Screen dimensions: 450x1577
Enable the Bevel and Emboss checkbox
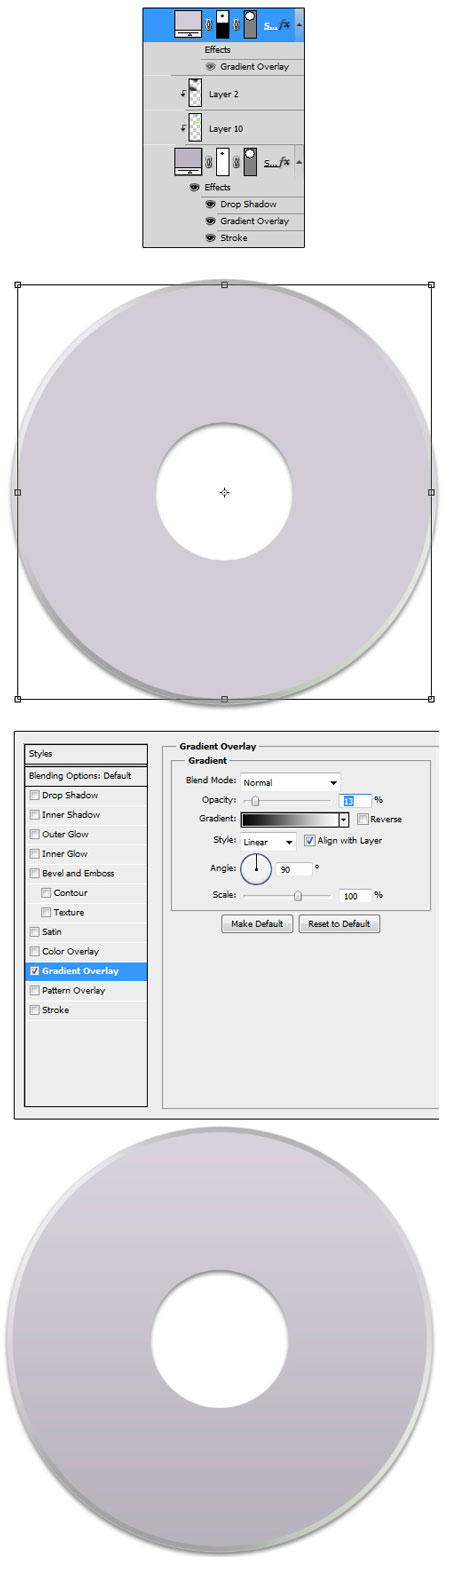tap(35, 874)
